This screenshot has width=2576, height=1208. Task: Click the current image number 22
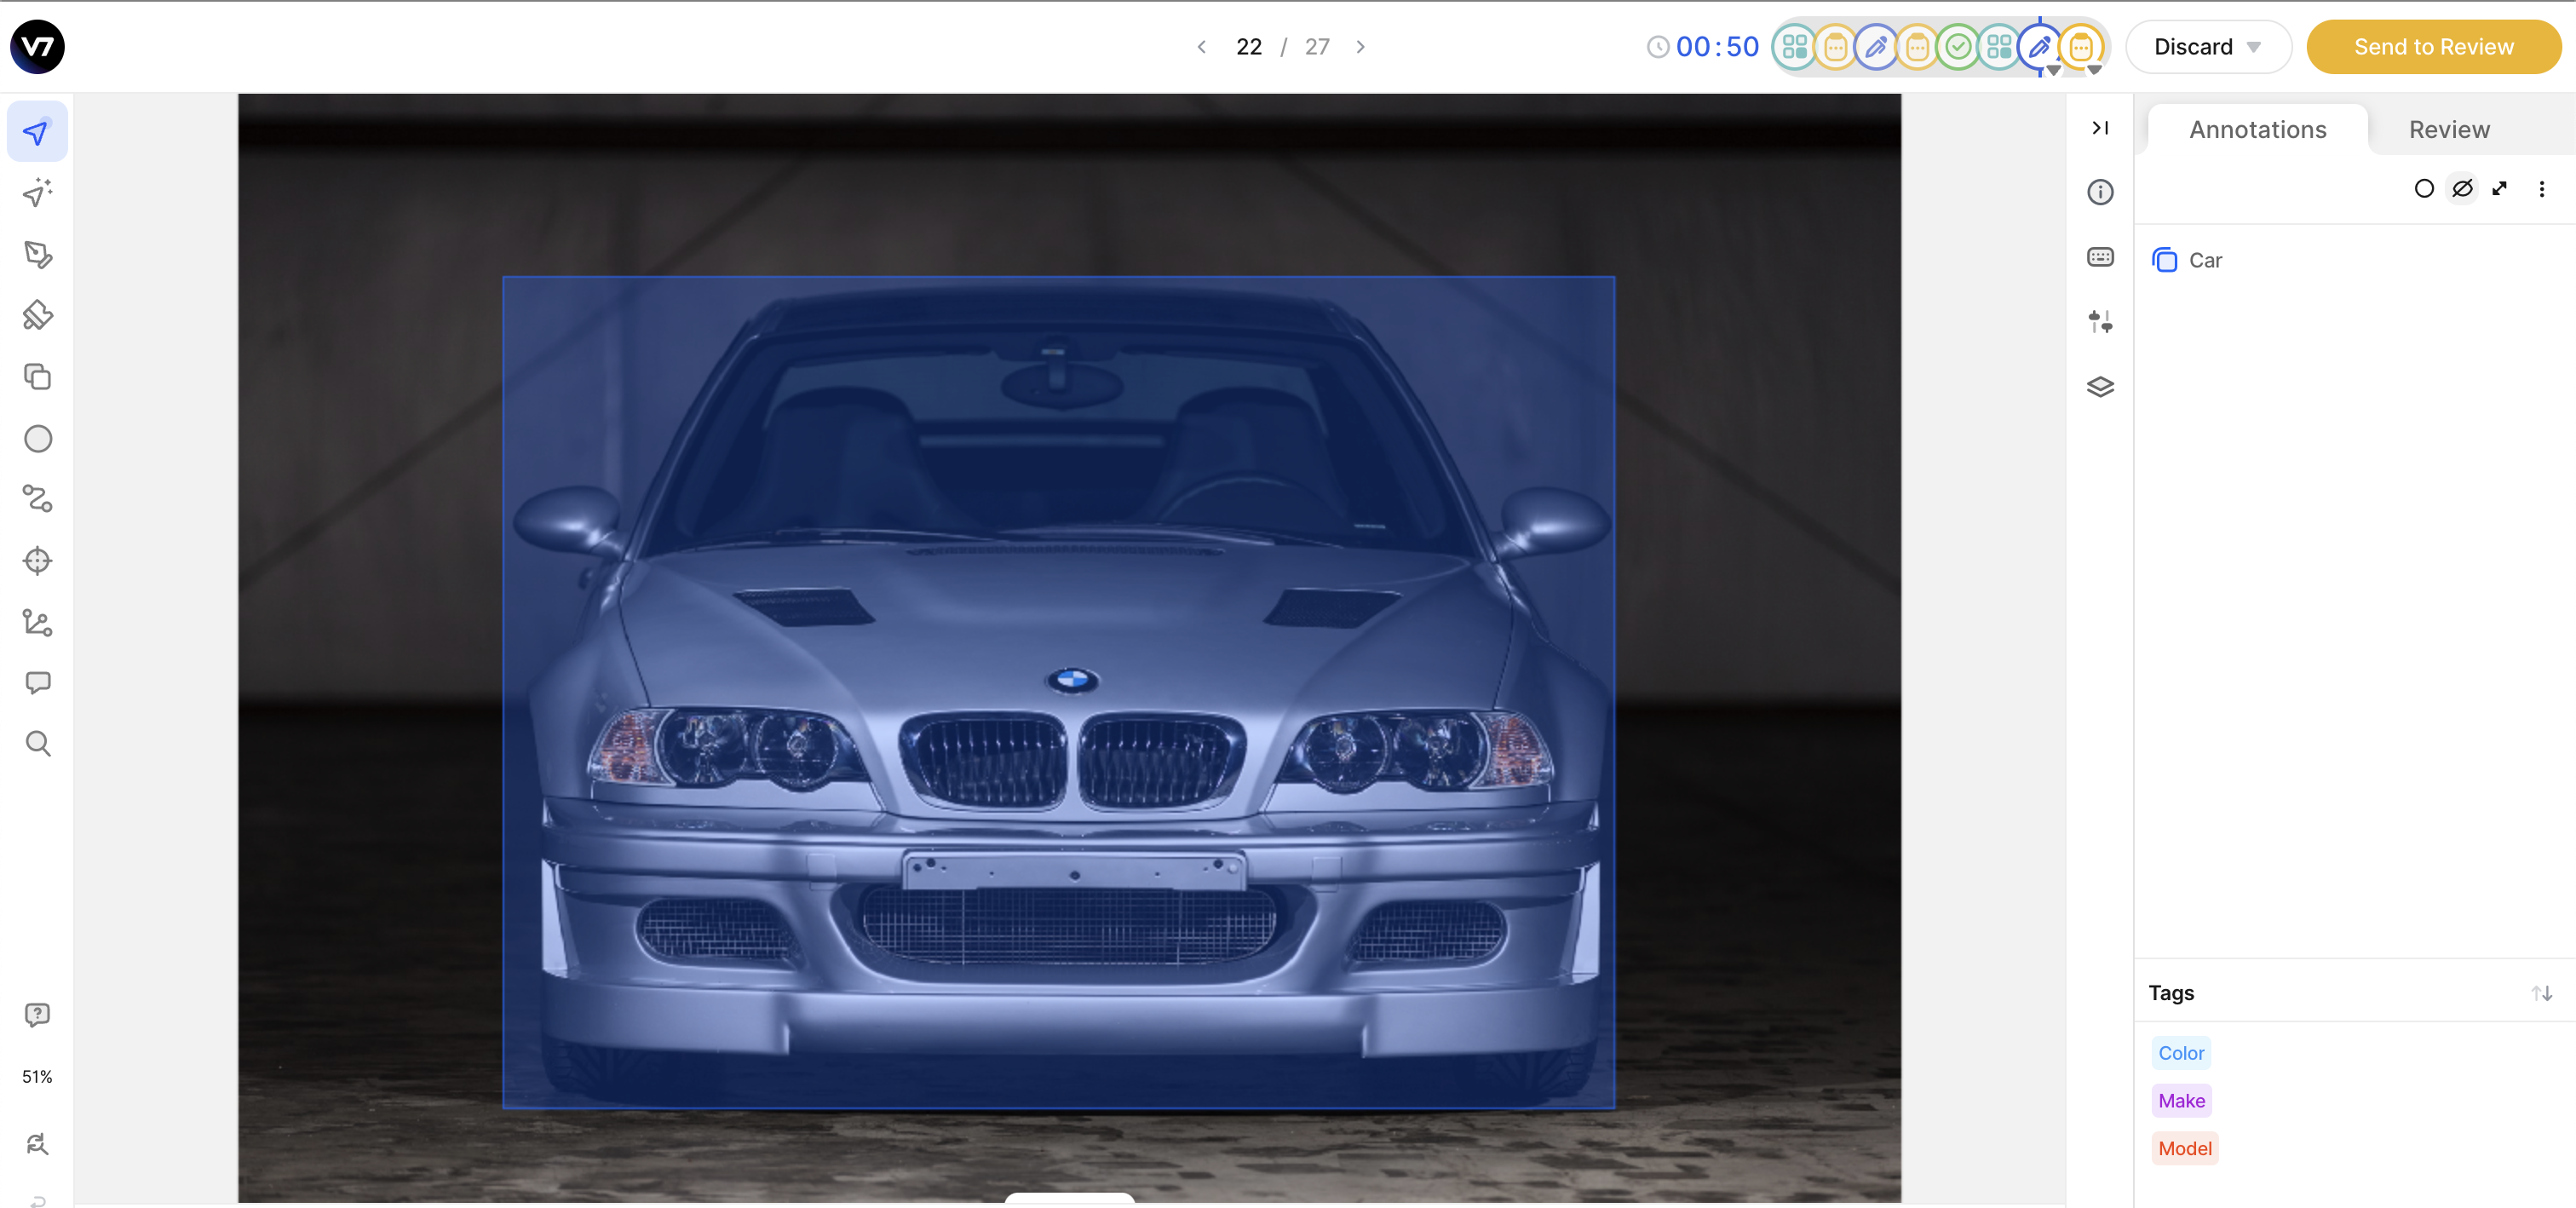1248,47
